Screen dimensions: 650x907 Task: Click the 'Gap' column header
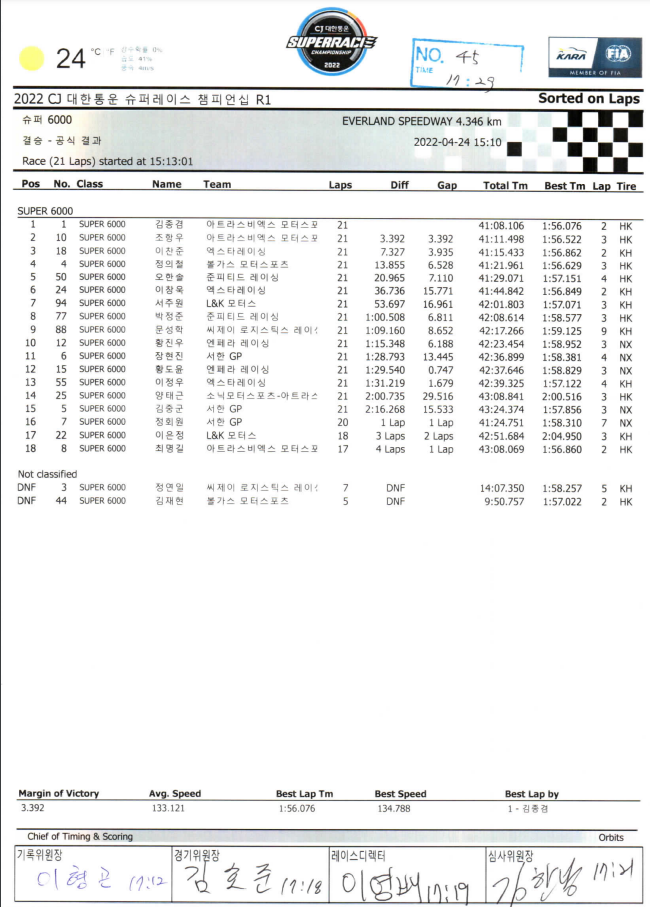[x=446, y=186]
